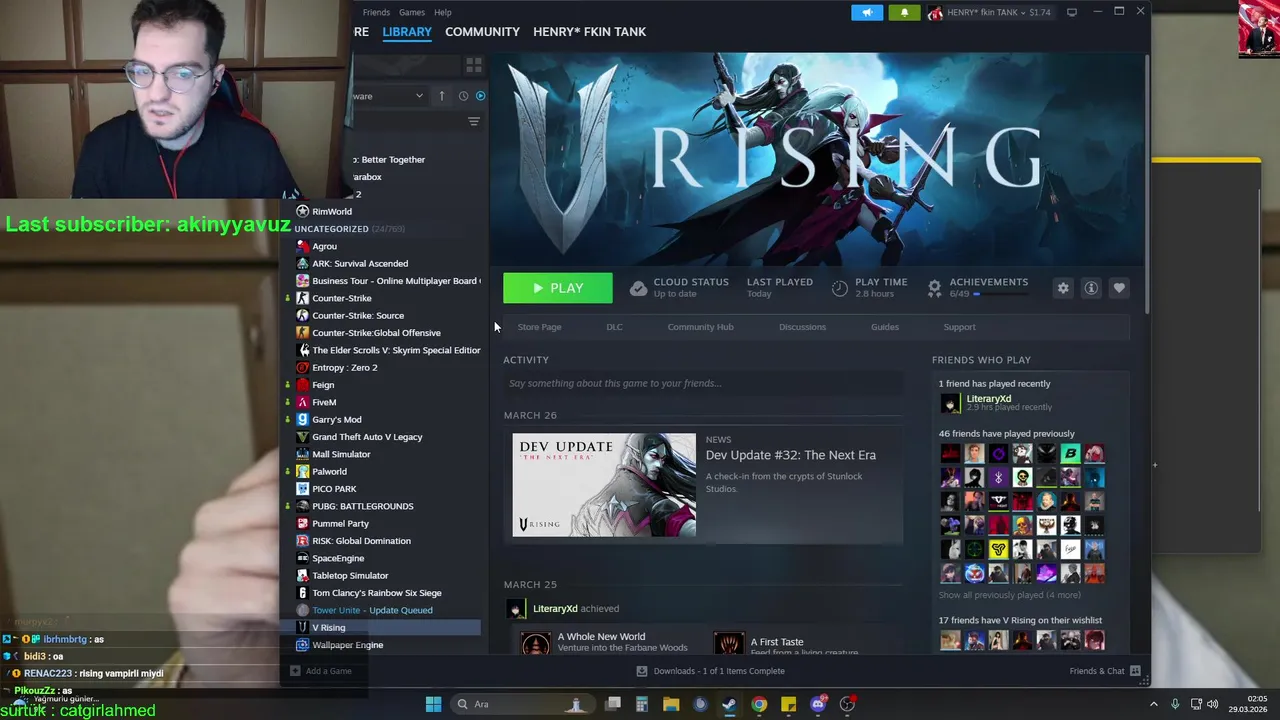Go to the COMMUNITY tab
Viewport: 1280px width, 720px height.
click(482, 32)
